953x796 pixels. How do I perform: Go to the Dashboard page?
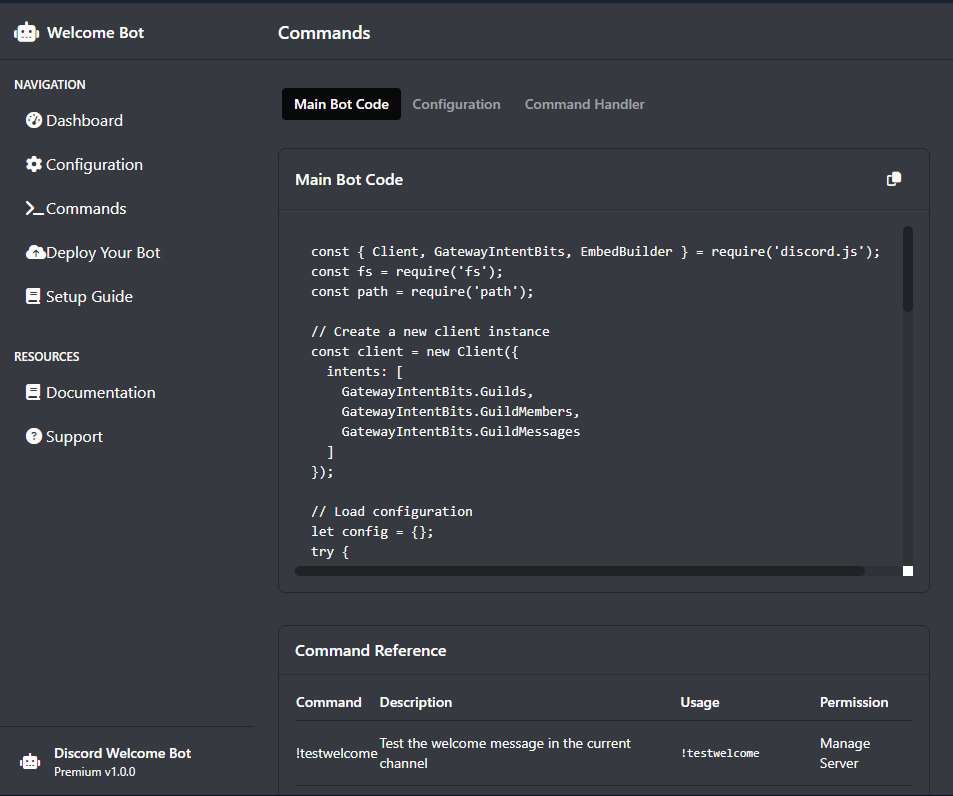[x=84, y=121]
